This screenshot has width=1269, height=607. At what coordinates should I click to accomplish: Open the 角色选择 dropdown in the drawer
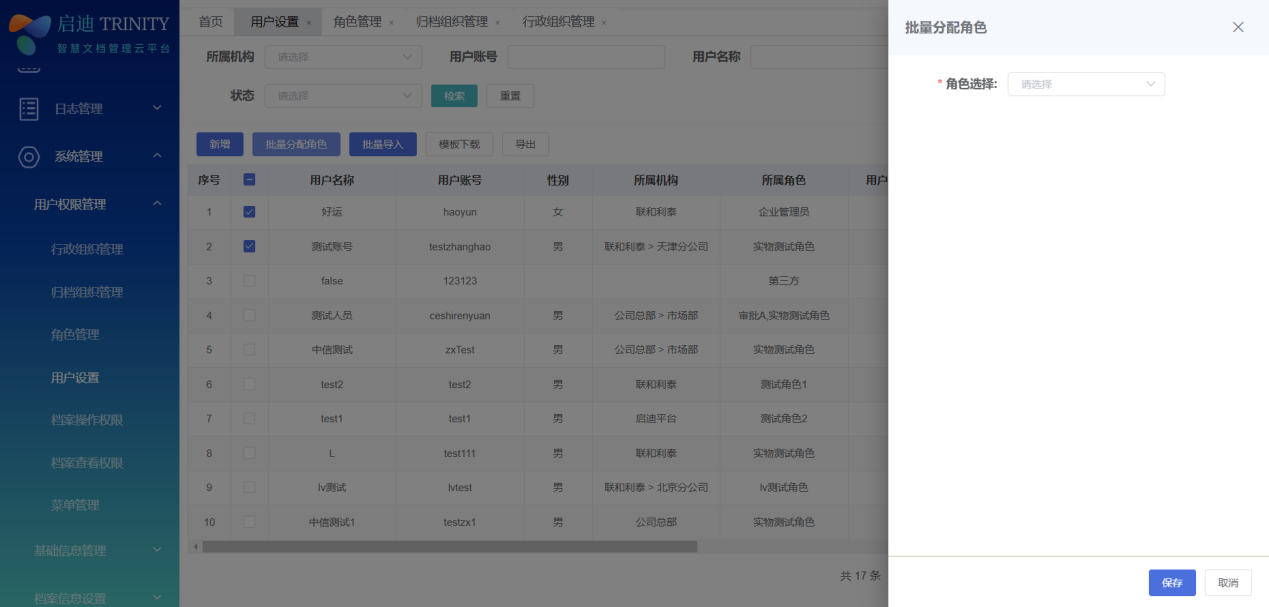(1086, 84)
